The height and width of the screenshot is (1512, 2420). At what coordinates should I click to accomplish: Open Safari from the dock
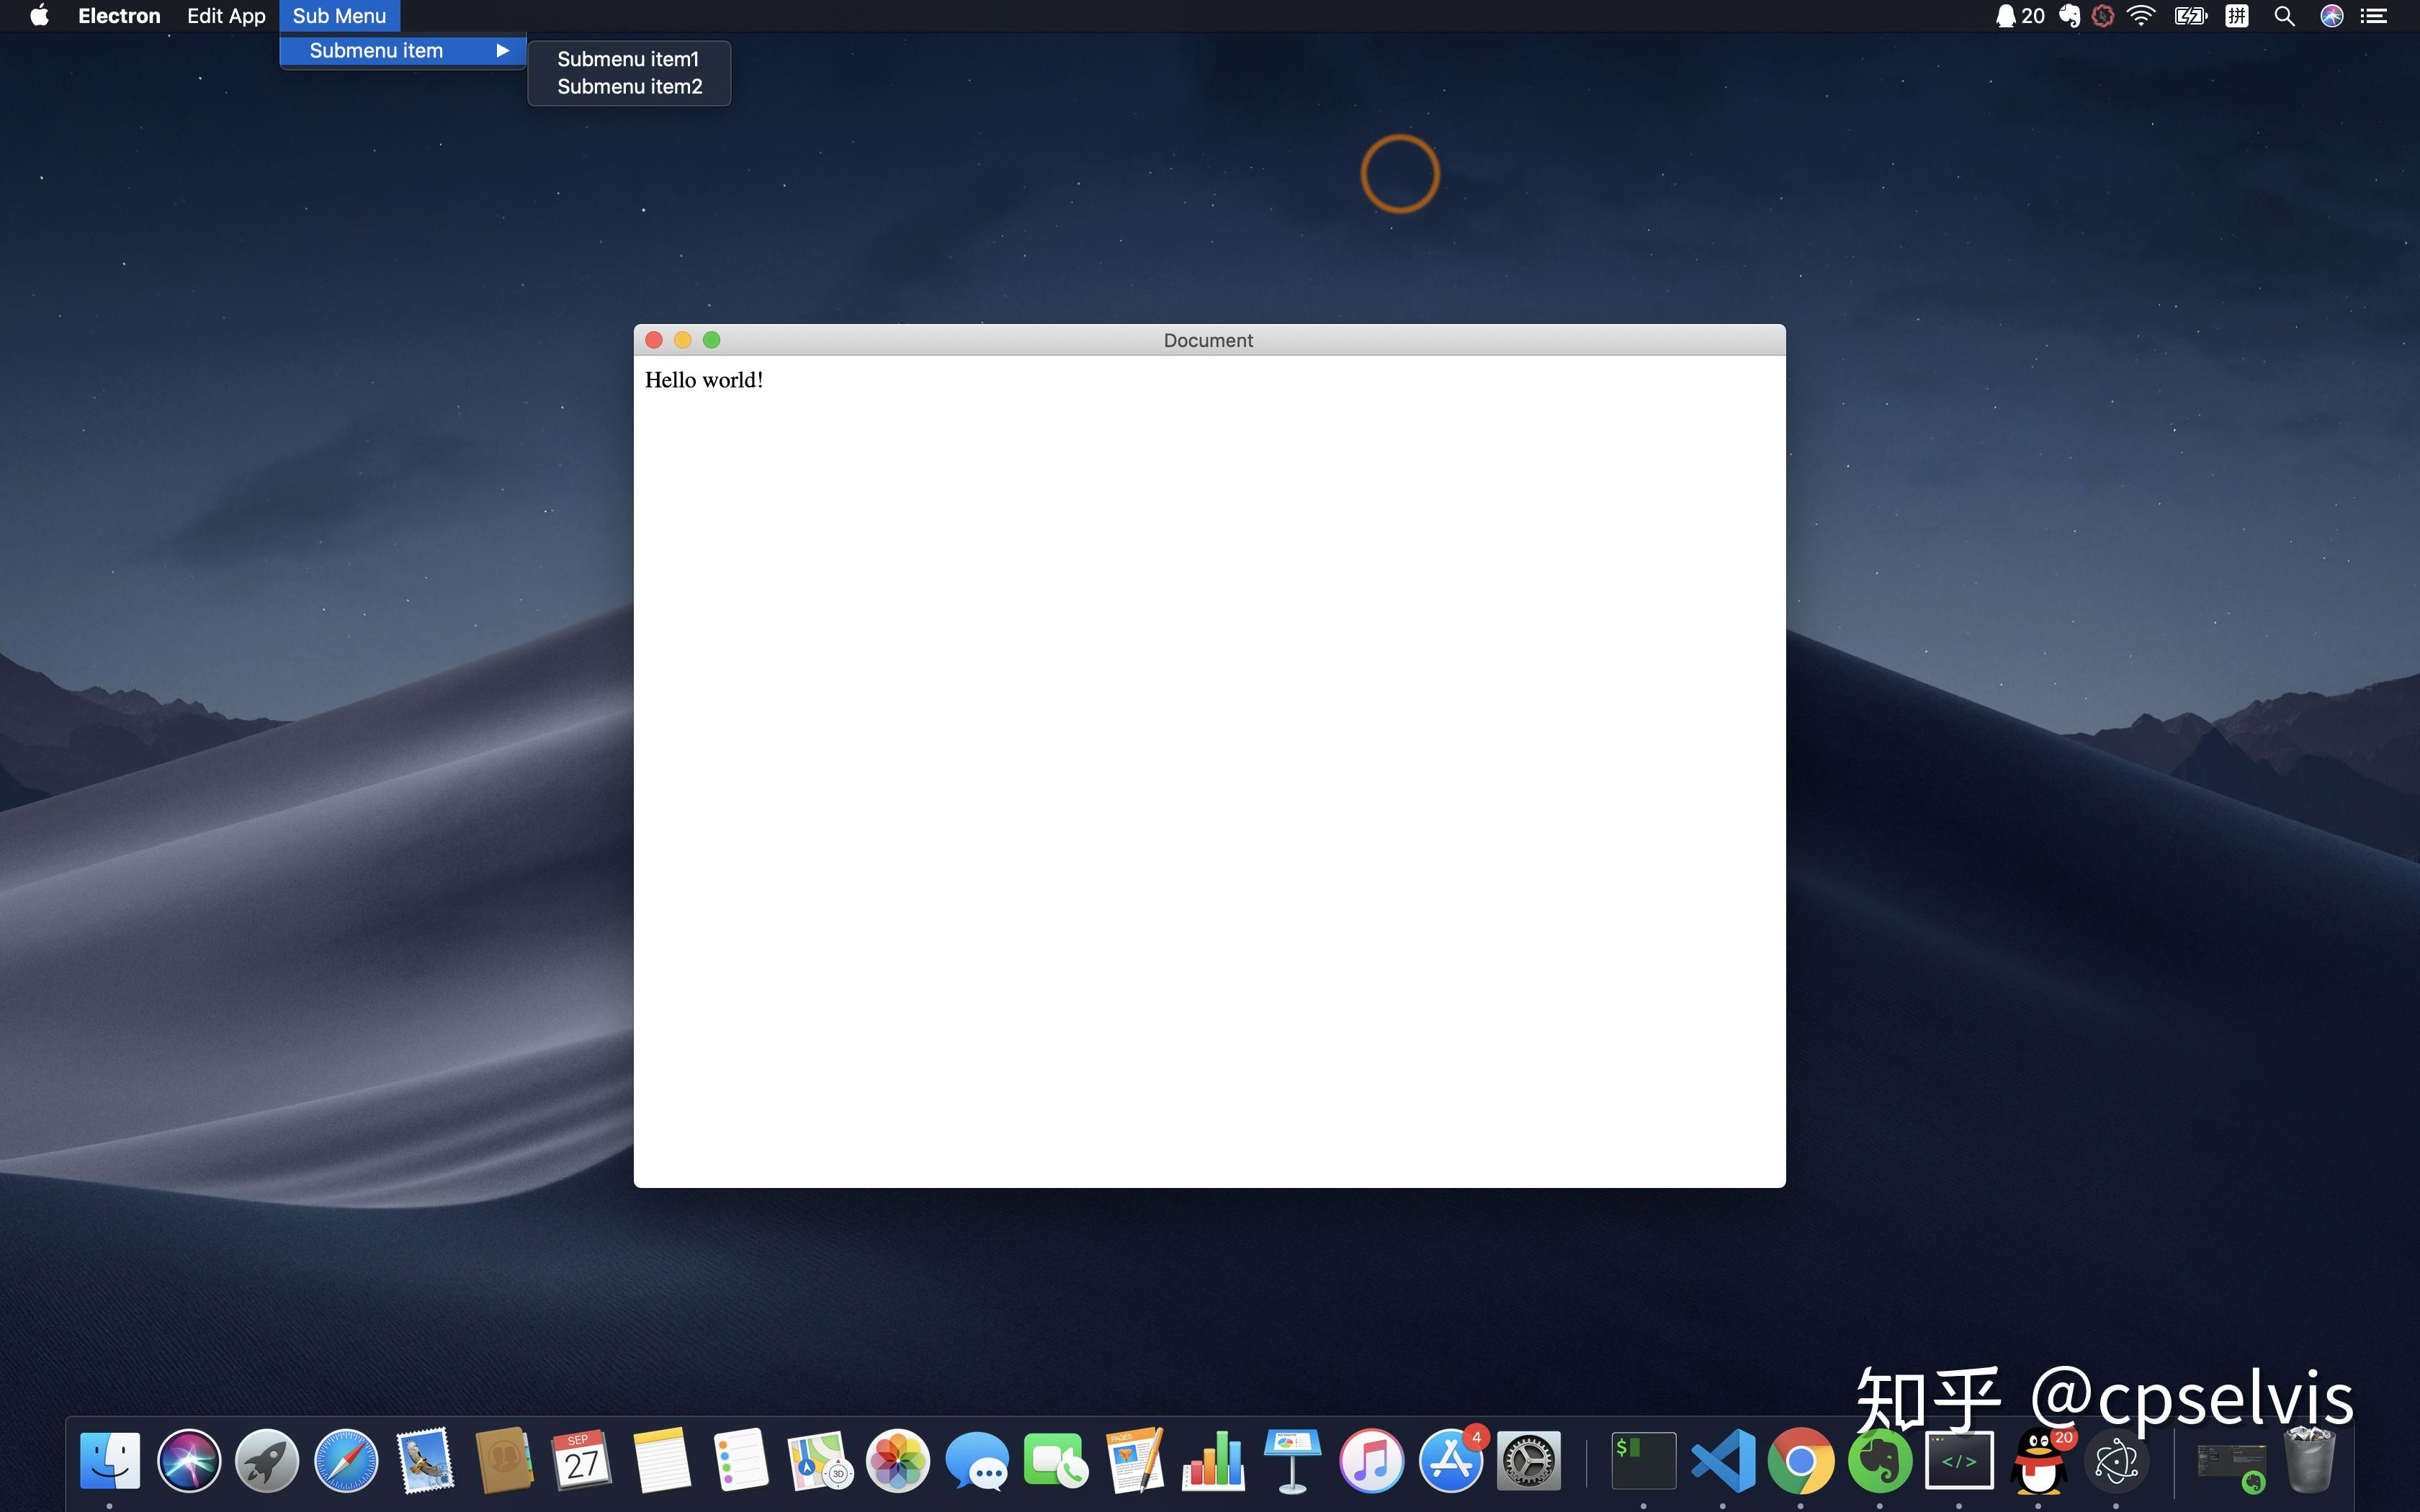346,1461
